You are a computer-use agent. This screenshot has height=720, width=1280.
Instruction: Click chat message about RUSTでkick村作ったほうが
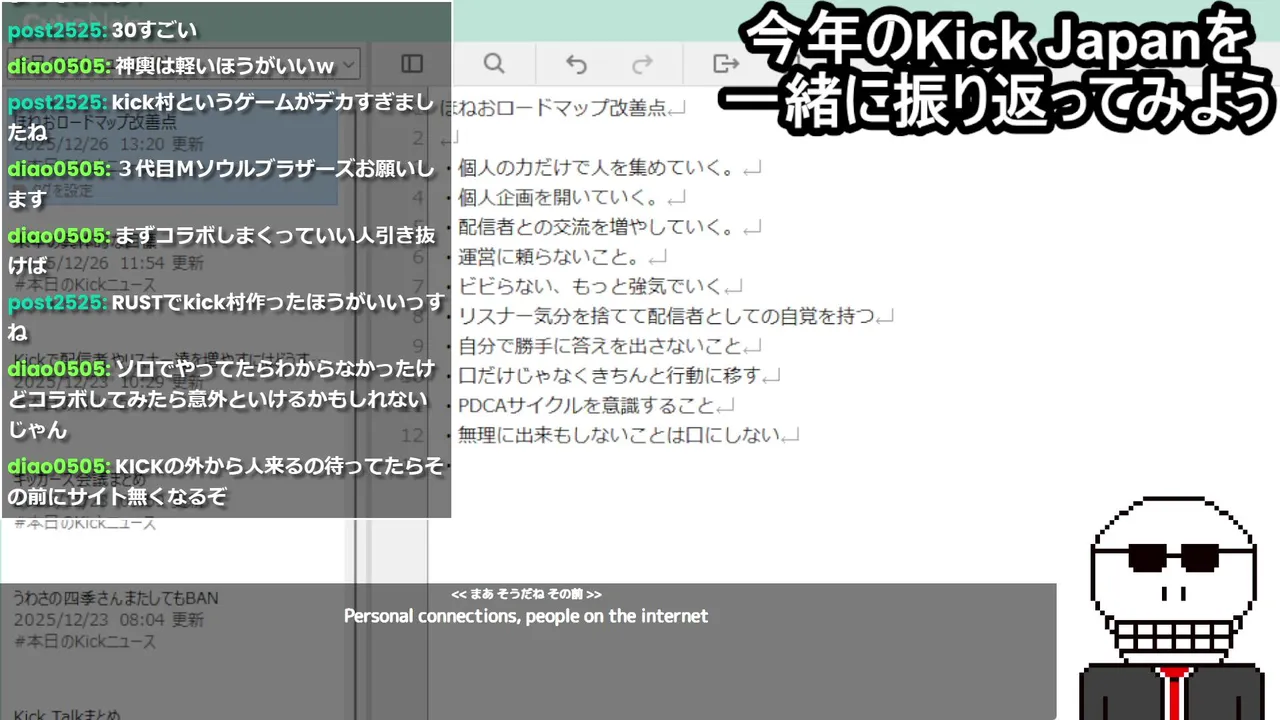226,317
